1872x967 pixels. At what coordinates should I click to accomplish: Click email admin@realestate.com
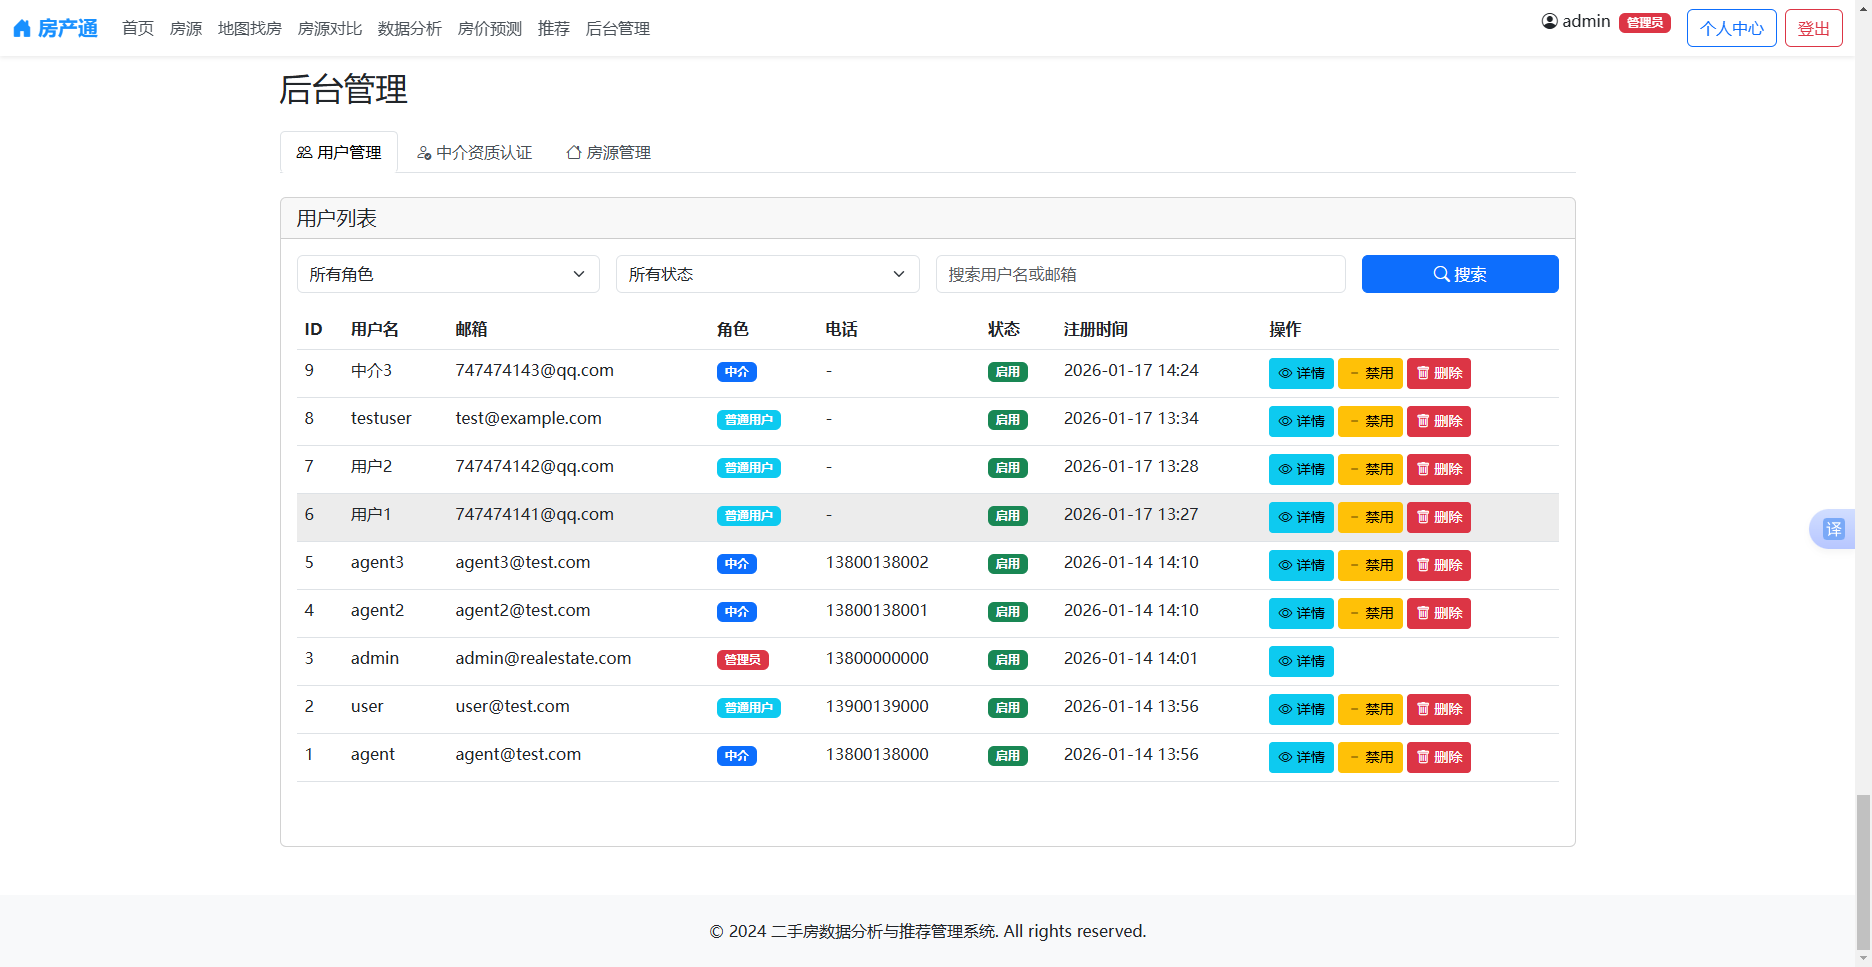click(x=543, y=658)
